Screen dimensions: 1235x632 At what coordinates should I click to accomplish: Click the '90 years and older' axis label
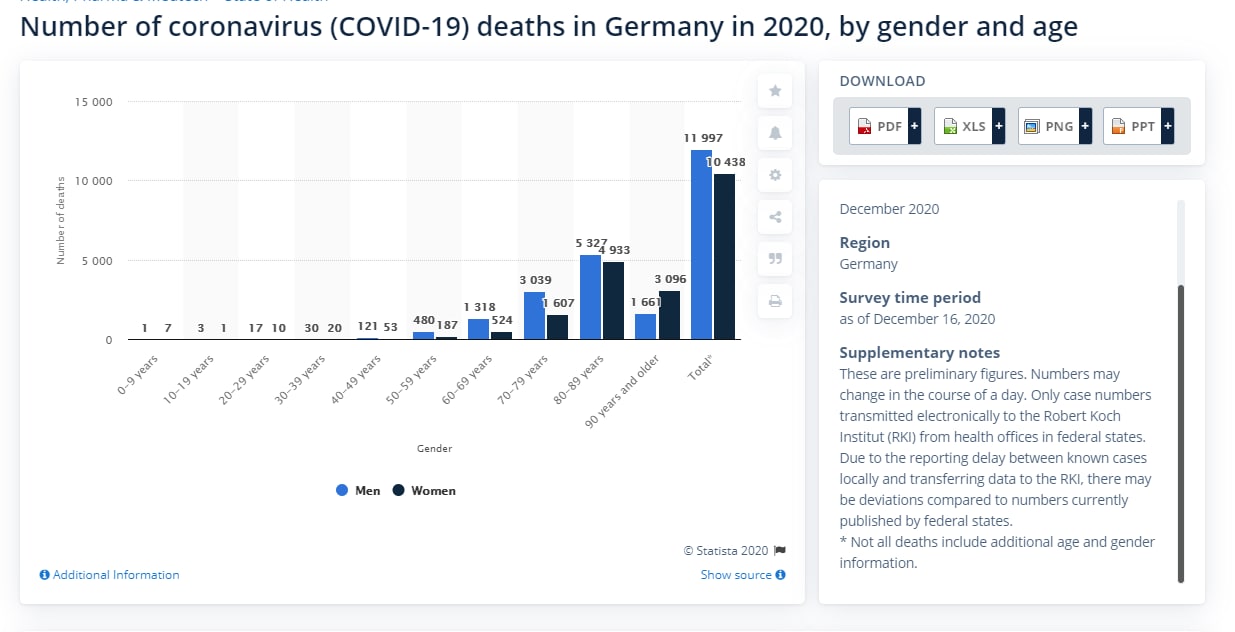tap(623, 391)
